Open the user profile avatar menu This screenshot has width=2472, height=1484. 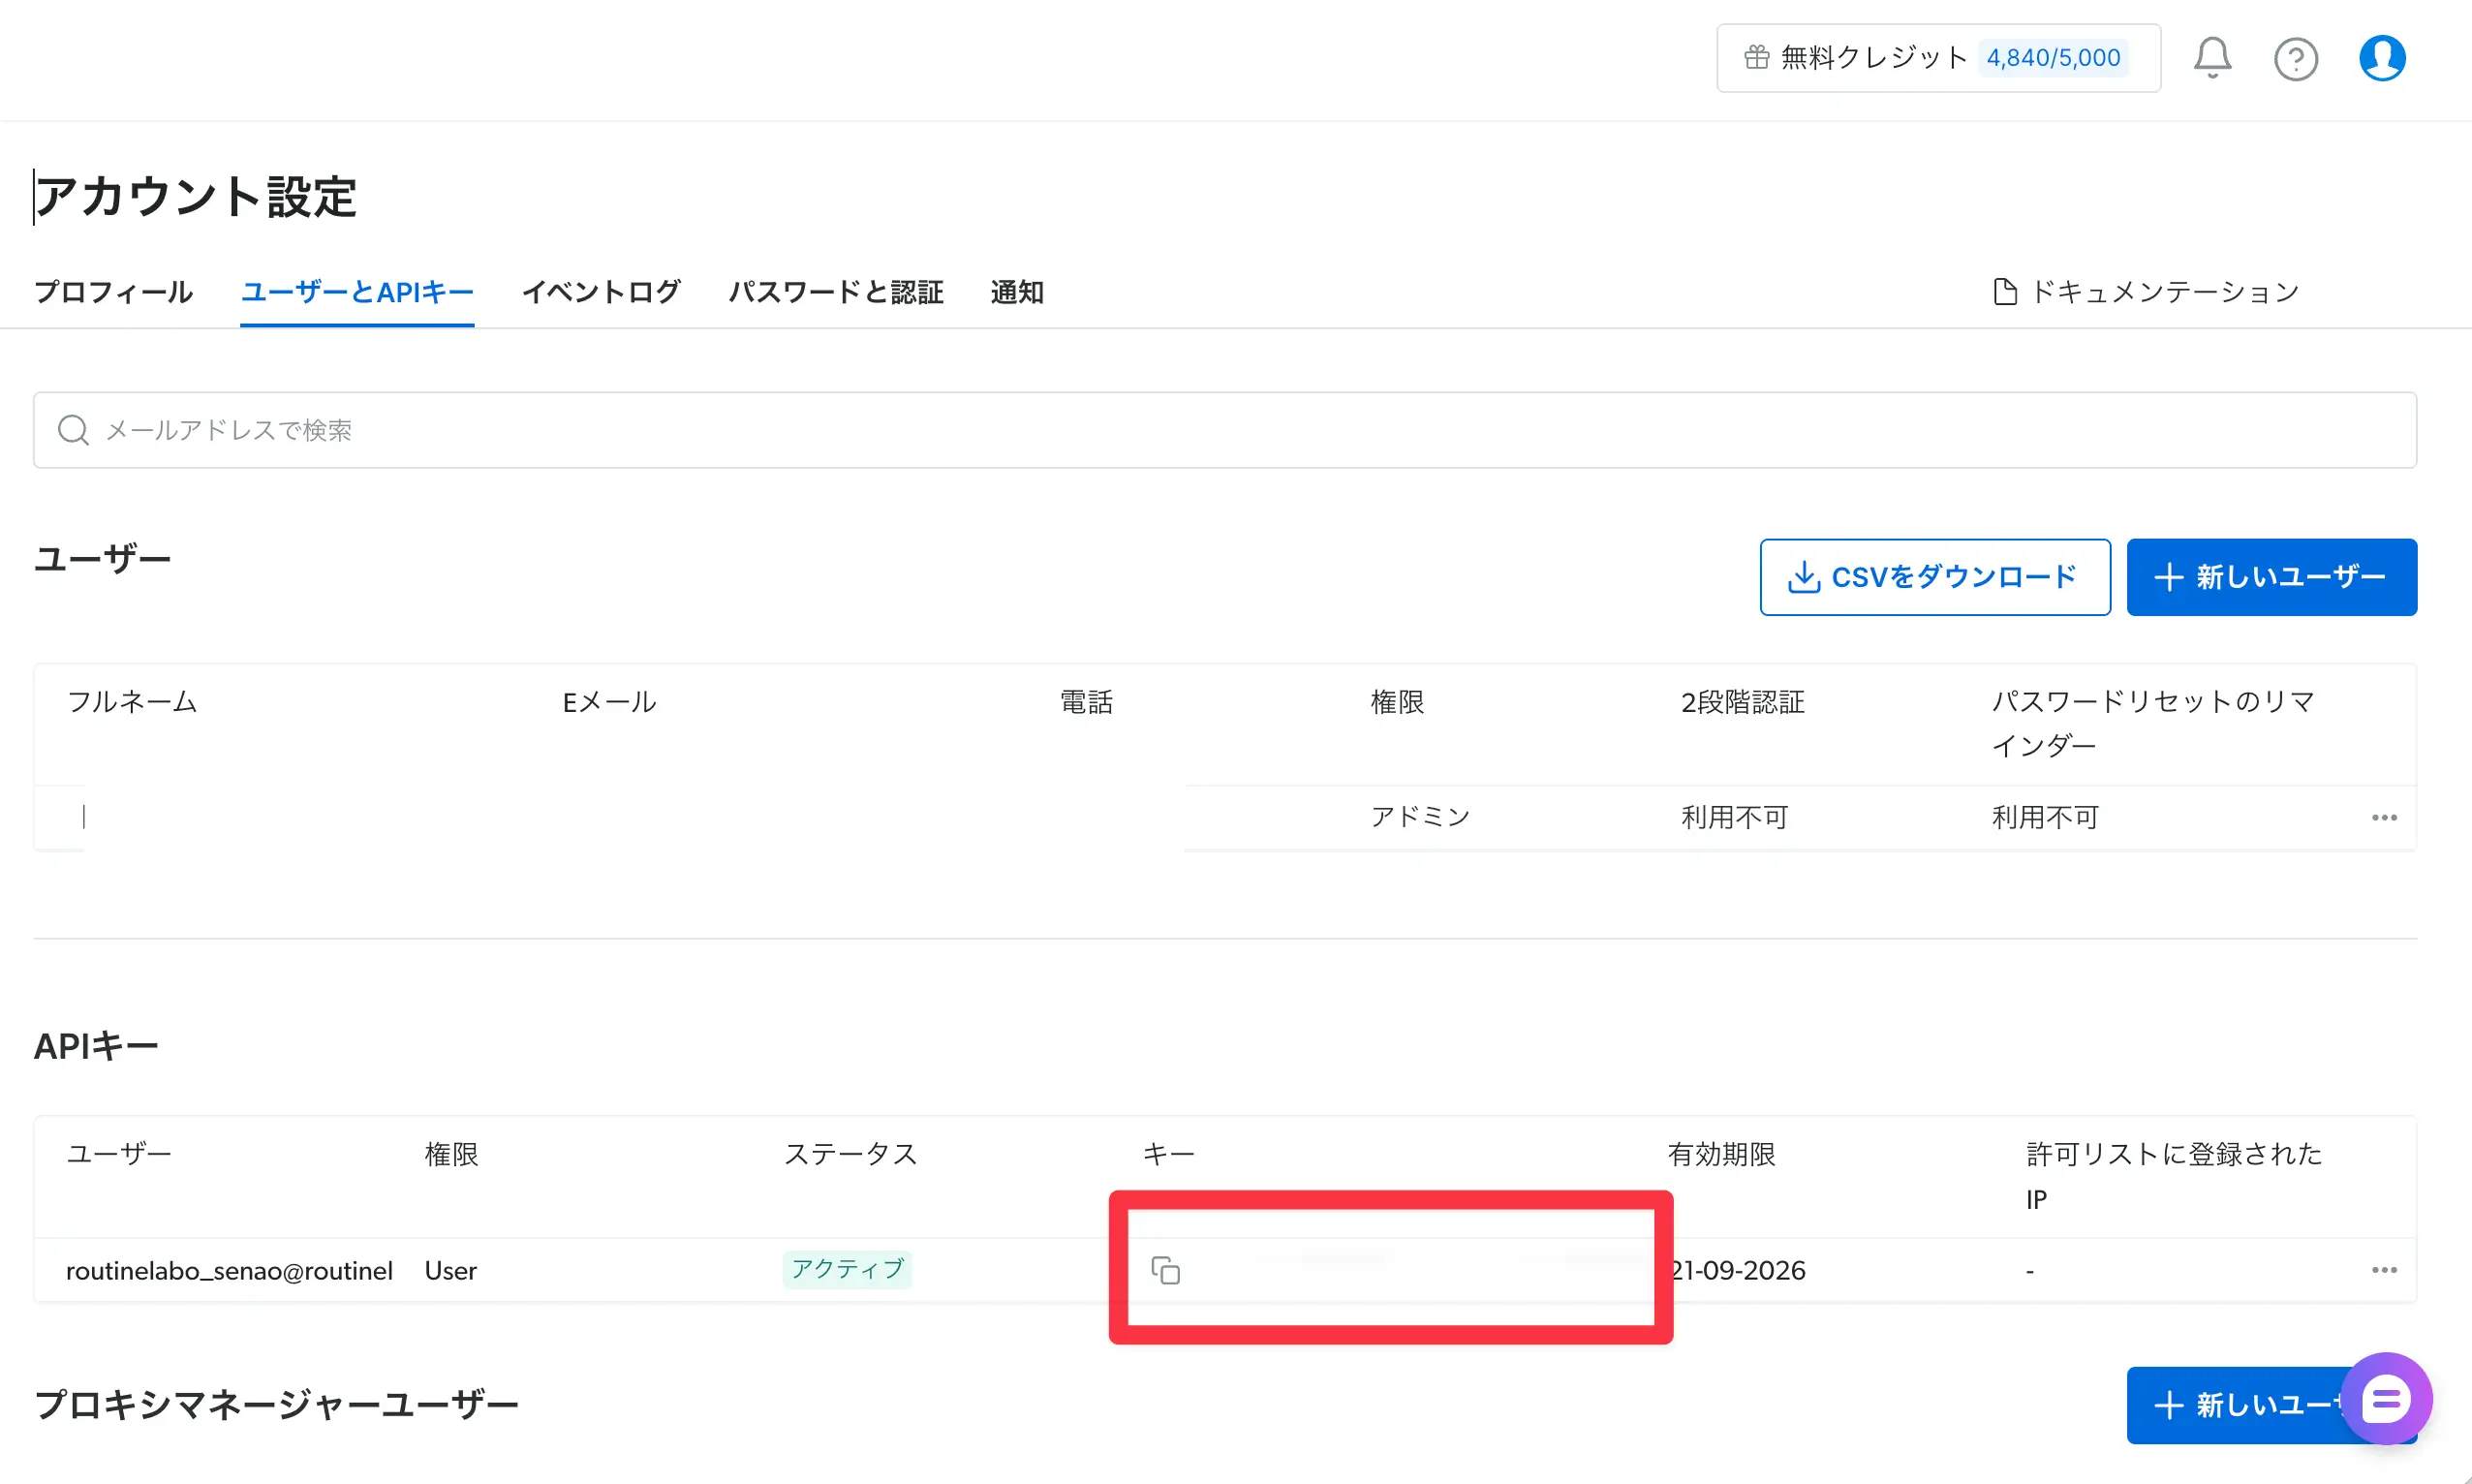[x=2382, y=58]
